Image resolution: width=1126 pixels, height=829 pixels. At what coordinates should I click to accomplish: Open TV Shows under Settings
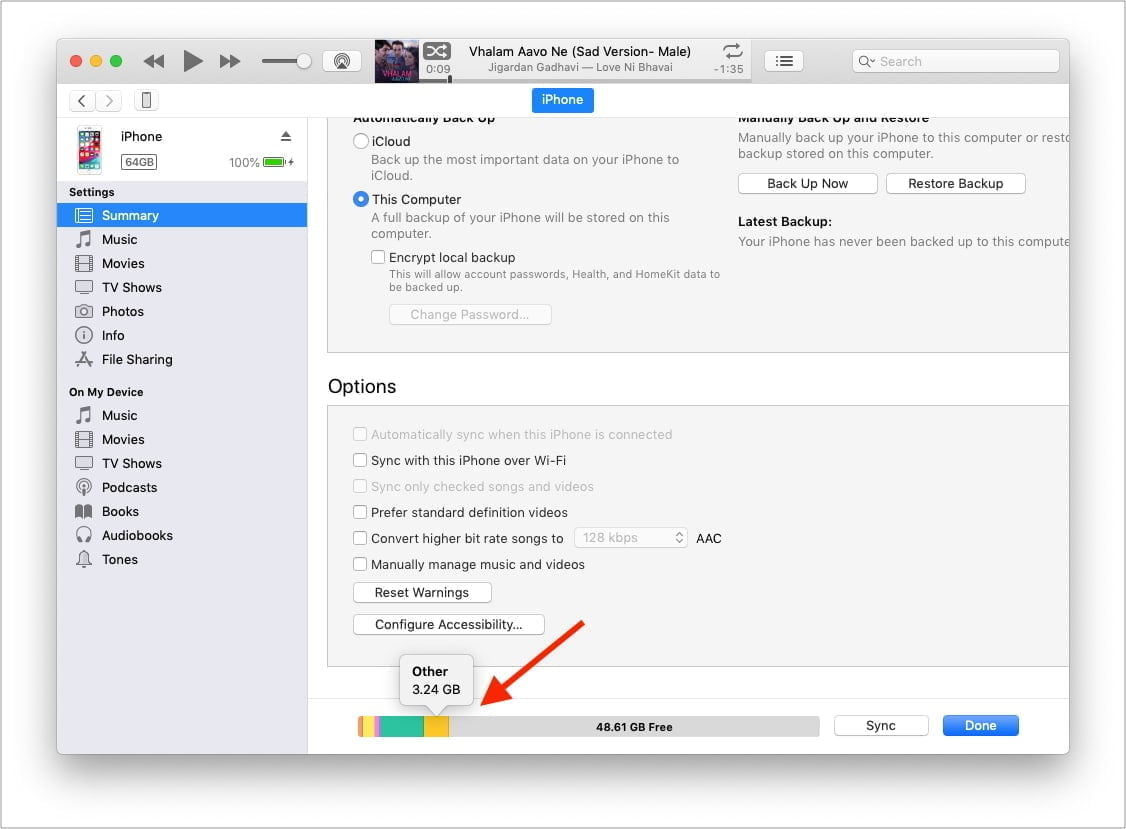point(182,287)
